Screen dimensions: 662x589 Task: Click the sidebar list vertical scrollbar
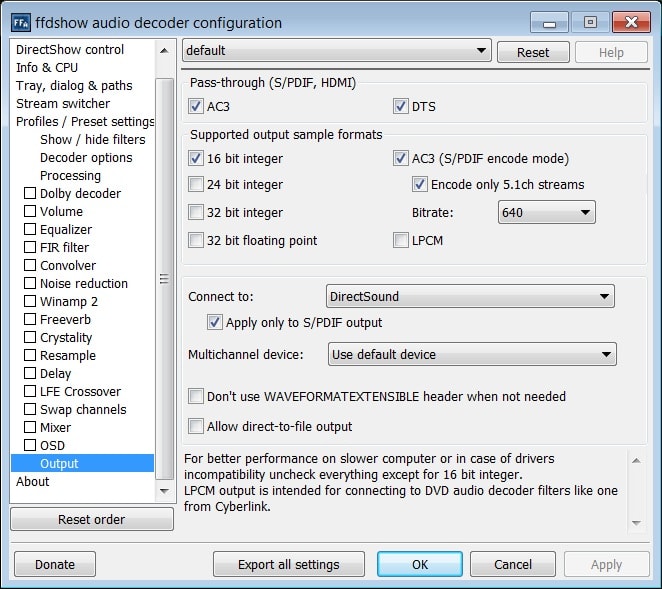pyautogui.click(x=165, y=280)
